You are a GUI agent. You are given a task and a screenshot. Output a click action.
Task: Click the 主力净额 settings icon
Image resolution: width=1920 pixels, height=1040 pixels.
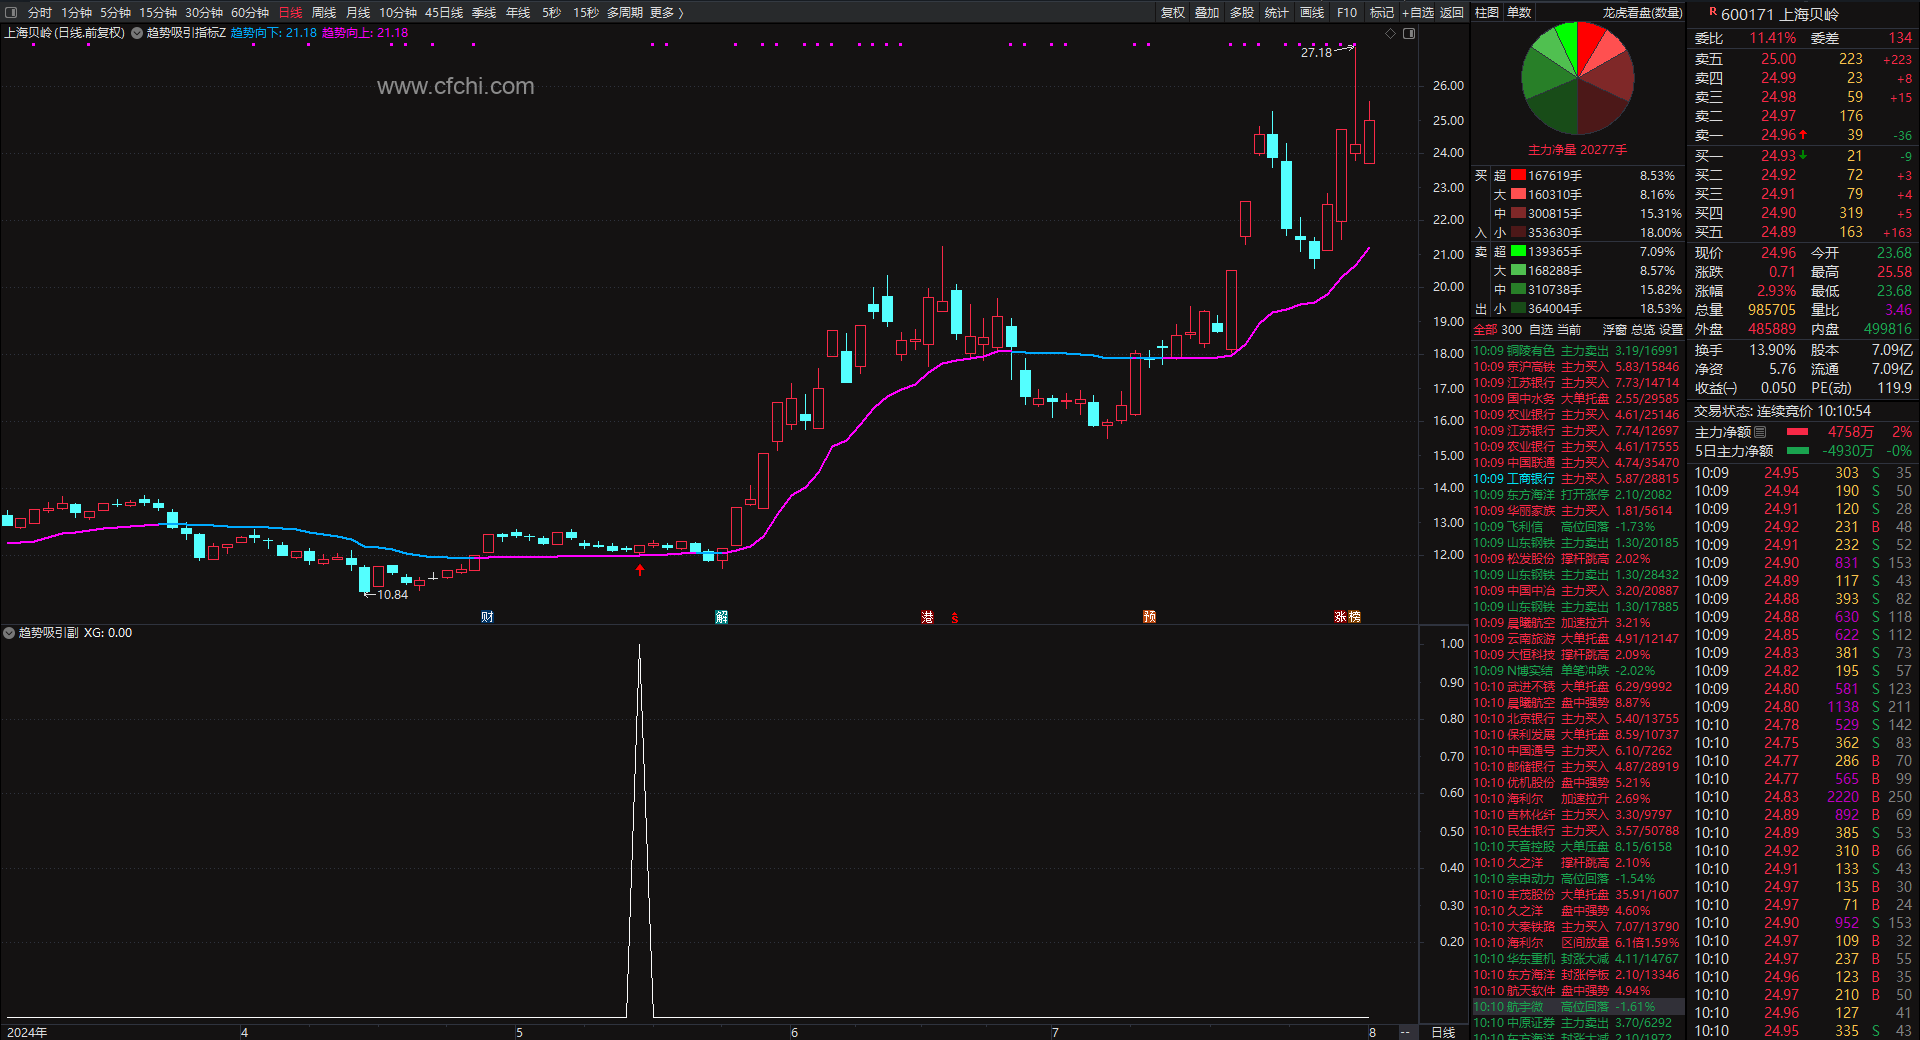click(x=1760, y=432)
